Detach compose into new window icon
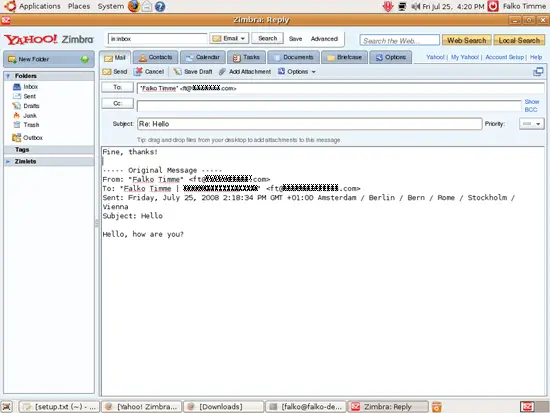 click(538, 72)
